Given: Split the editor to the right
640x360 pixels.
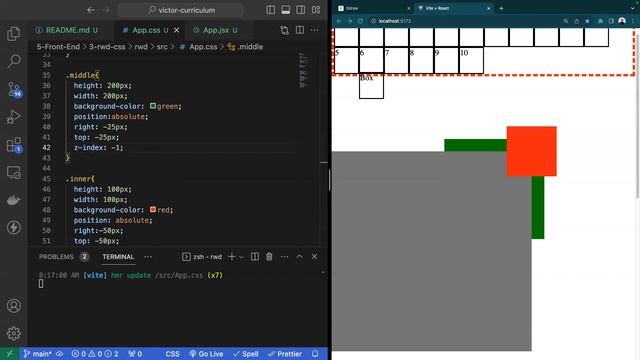Looking at the screenshot, I should pyautogui.click(x=300, y=30).
